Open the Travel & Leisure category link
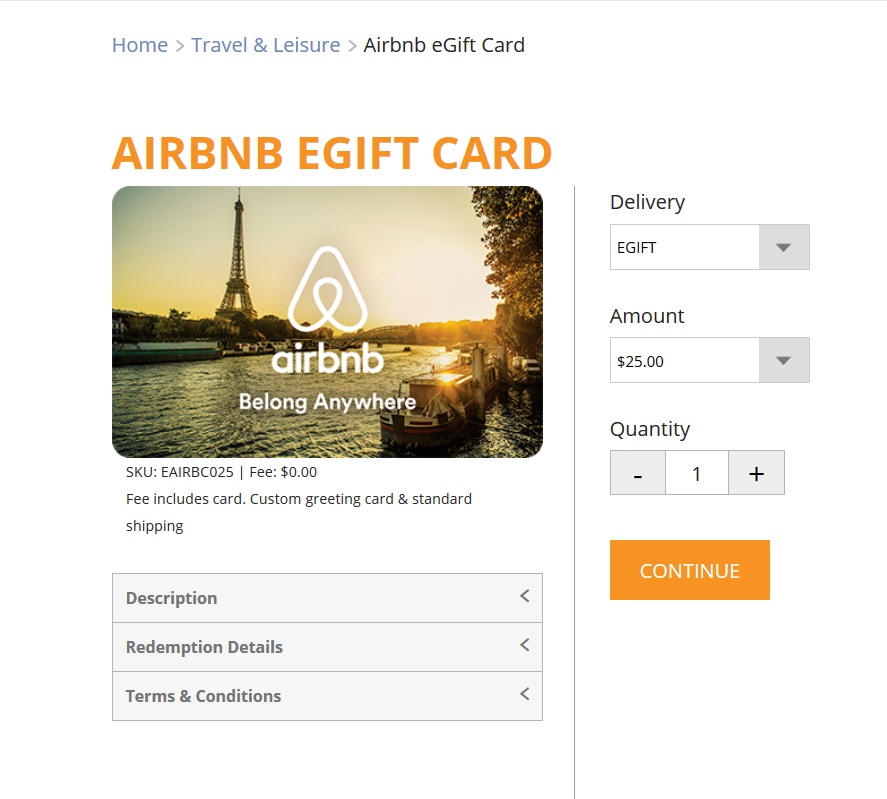 [265, 44]
